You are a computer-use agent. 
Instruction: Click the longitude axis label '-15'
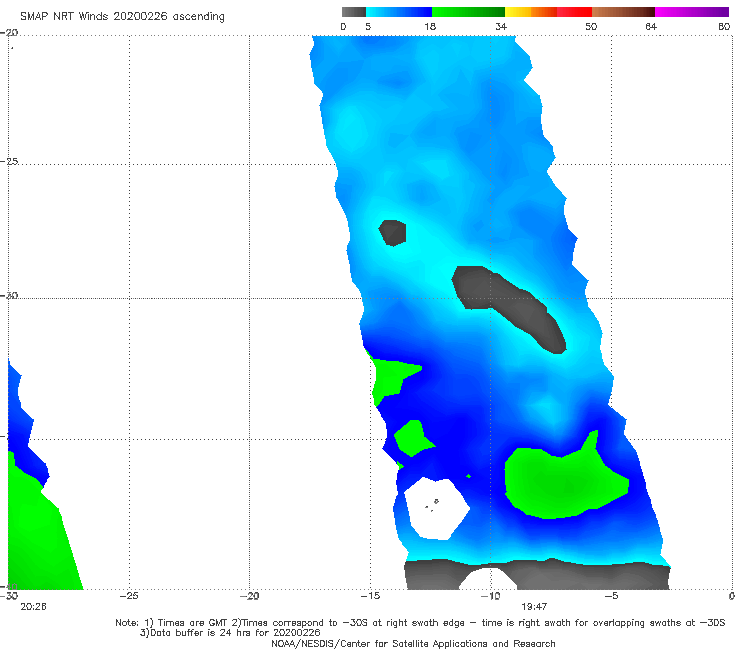pos(370,596)
